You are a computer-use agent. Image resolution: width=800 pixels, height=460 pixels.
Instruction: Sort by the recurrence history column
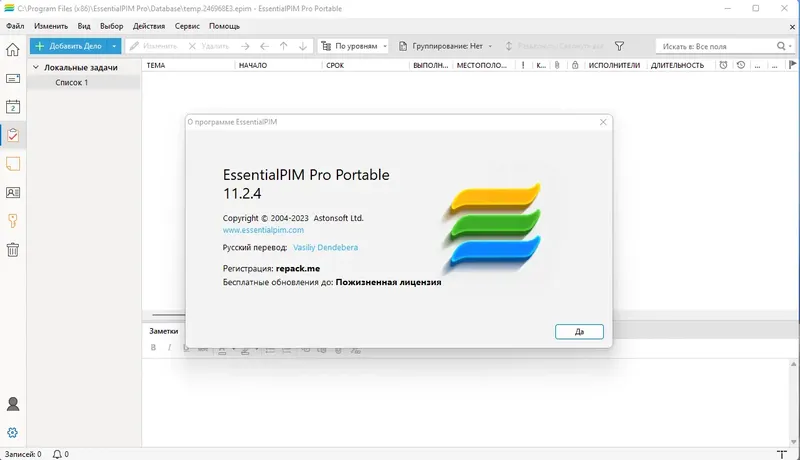click(741, 65)
